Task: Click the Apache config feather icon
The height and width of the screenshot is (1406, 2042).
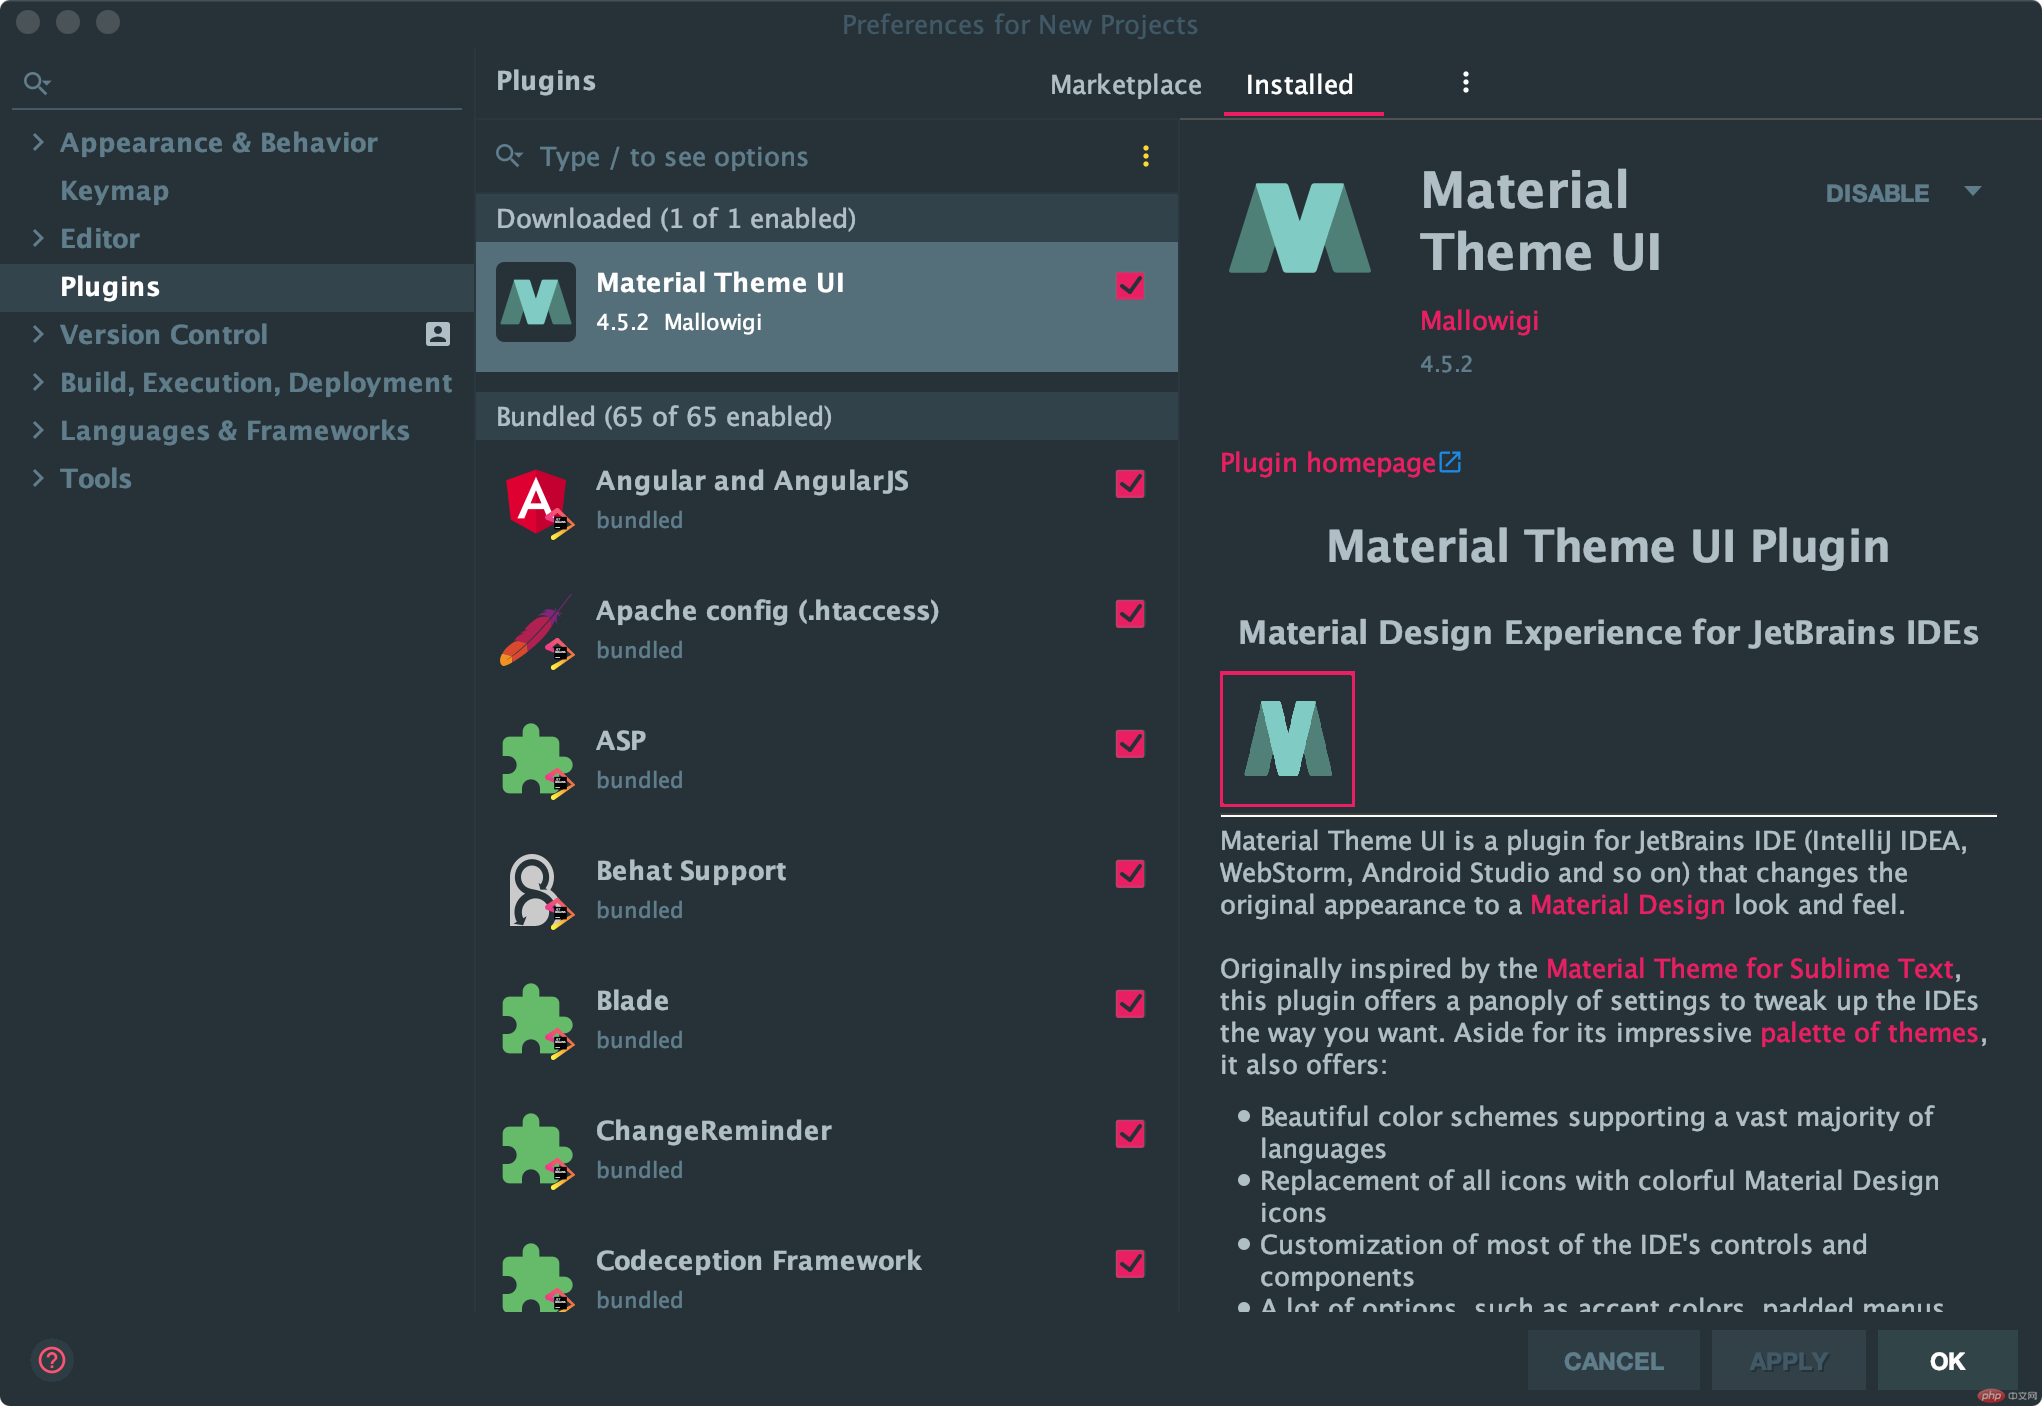Action: pos(537,632)
